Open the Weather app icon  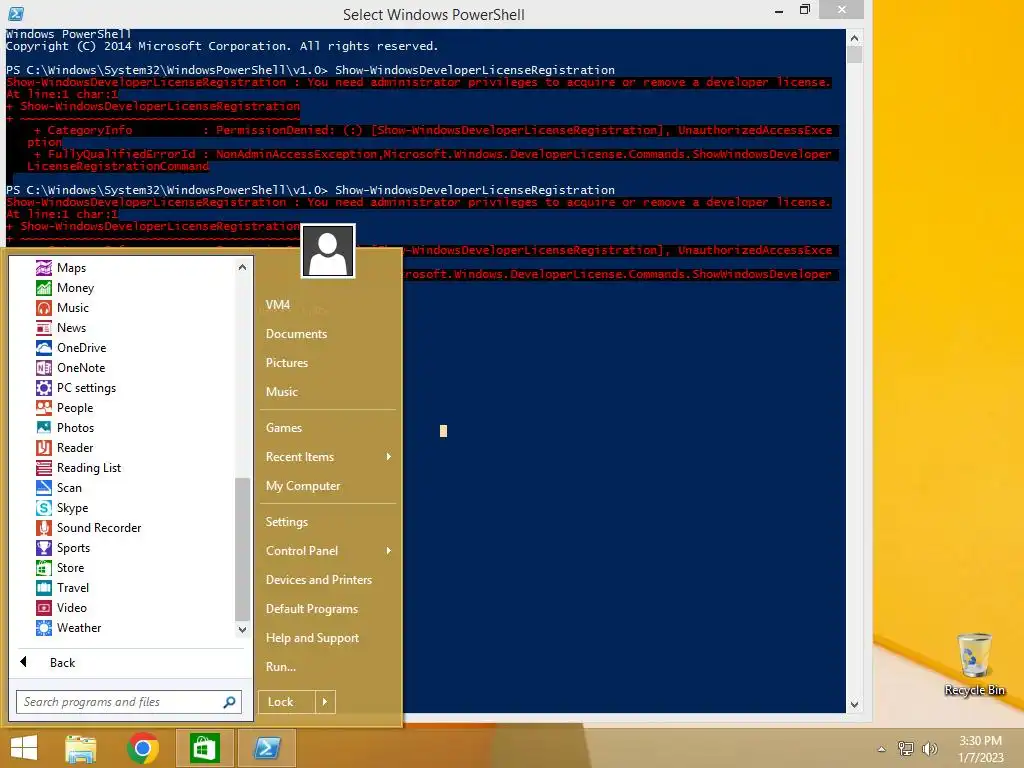(44, 628)
